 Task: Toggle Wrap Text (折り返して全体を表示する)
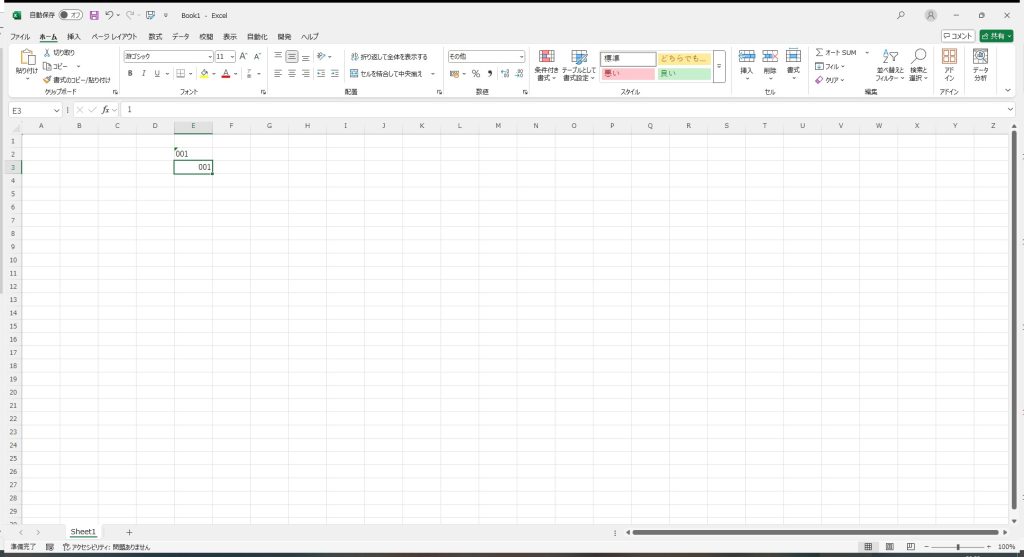pos(389,57)
